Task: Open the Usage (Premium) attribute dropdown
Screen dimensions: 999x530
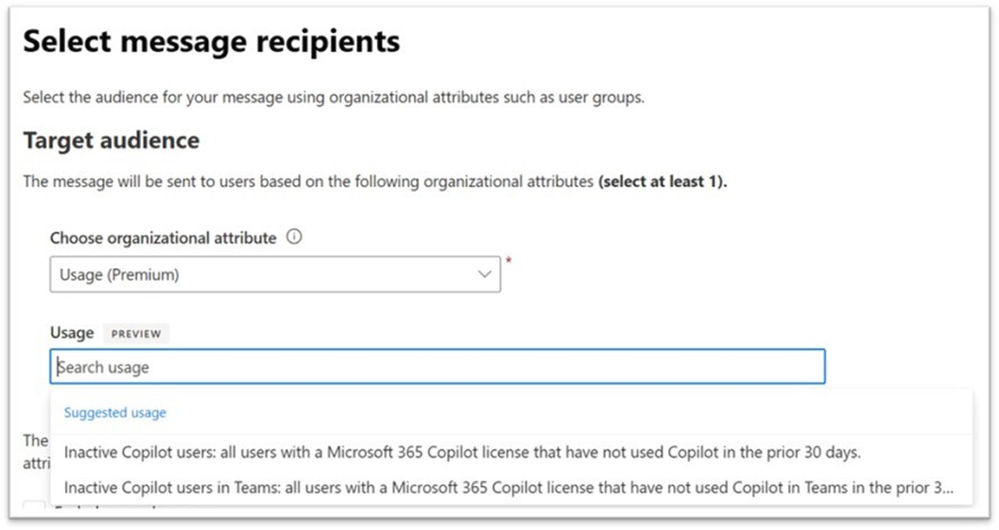Action: [x=275, y=275]
